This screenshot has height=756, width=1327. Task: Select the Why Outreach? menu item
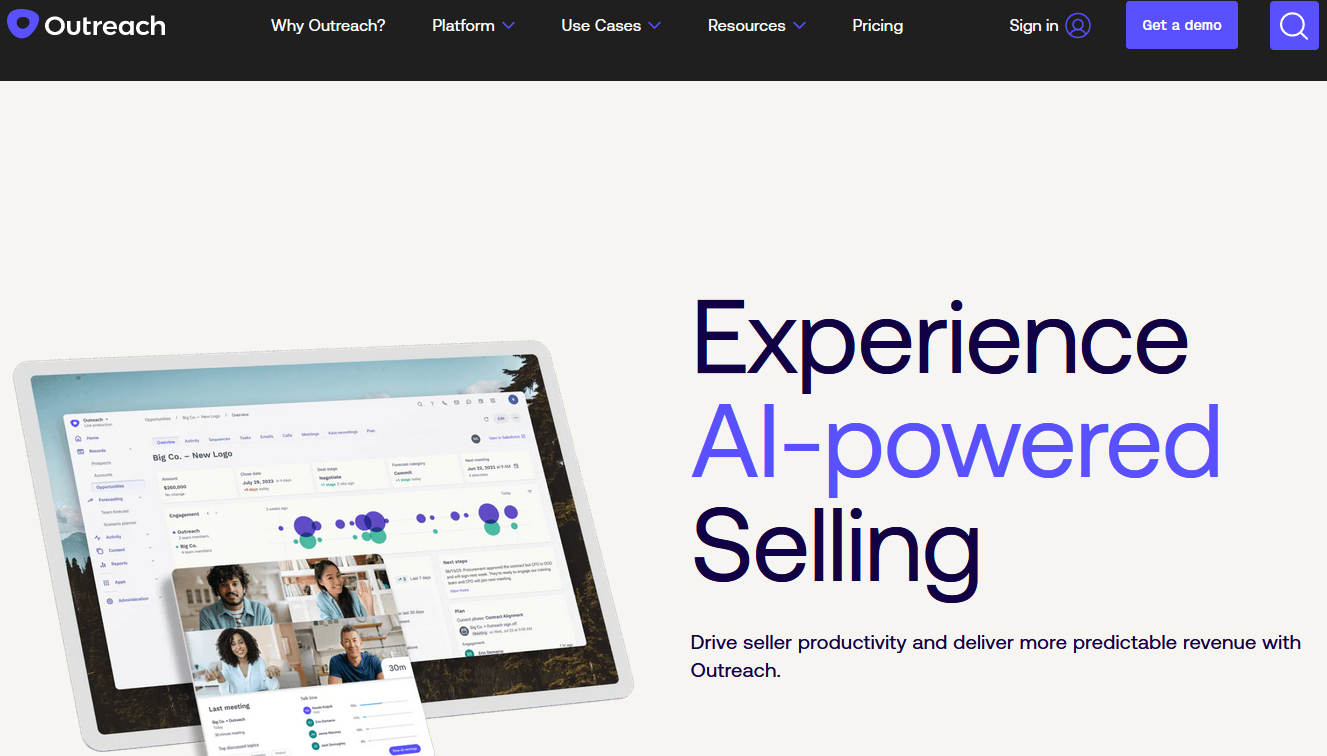[328, 26]
